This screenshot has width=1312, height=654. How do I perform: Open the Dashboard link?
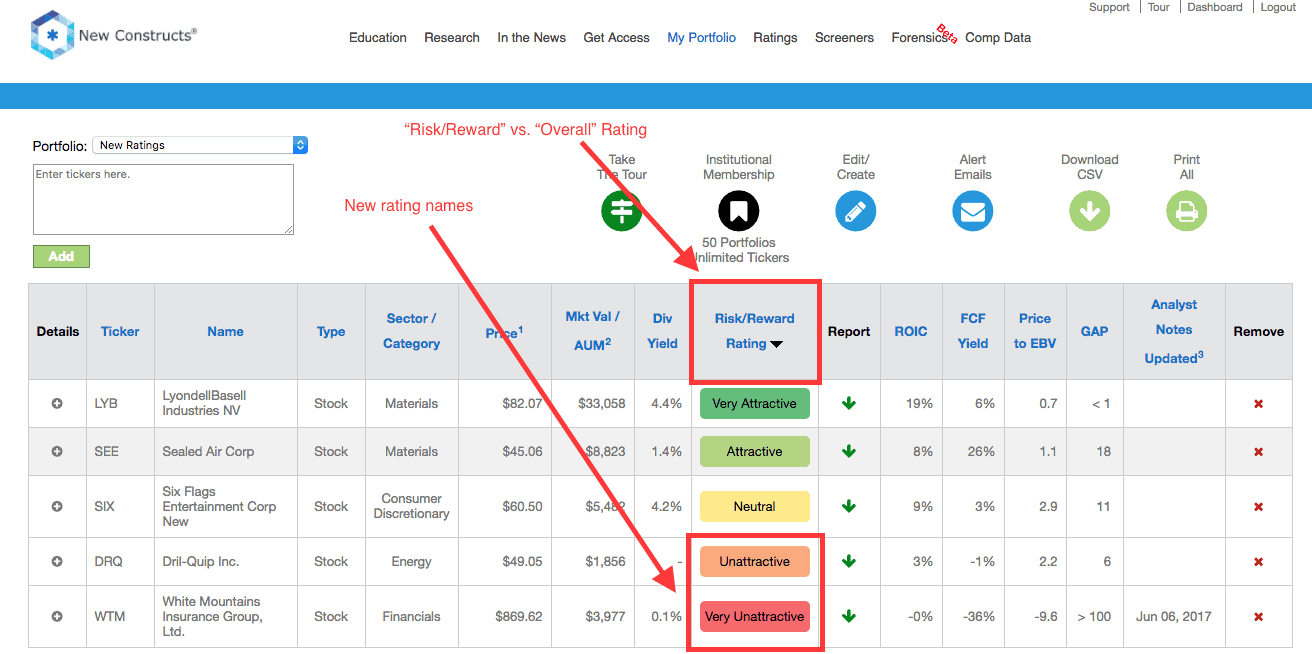pyautogui.click(x=1215, y=7)
